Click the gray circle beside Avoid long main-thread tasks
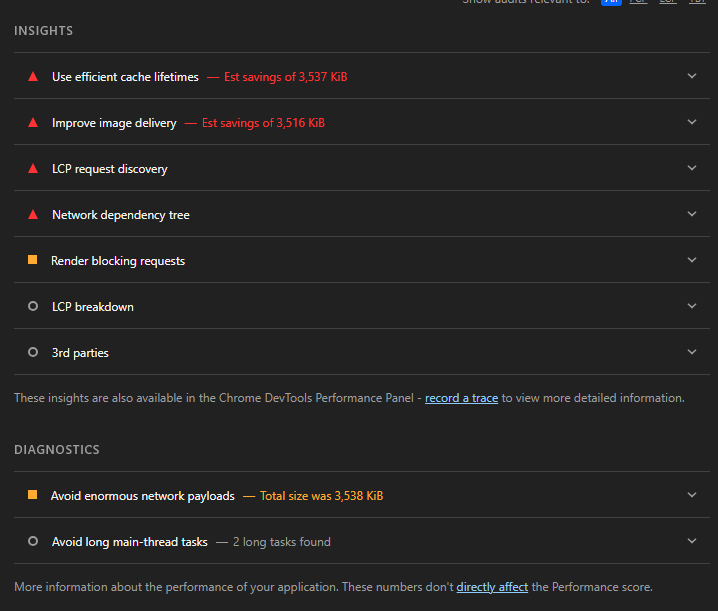This screenshot has height=611, width=718. tap(33, 542)
